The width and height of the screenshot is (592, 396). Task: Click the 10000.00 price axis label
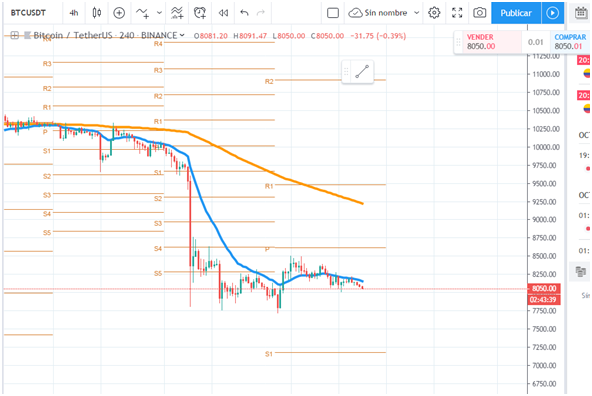tap(546, 147)
